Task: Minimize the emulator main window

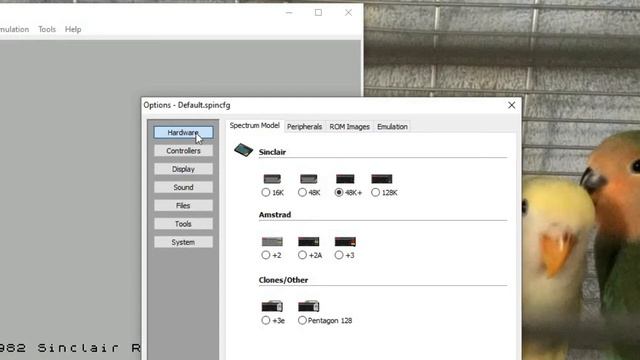Action: point(289,13)
